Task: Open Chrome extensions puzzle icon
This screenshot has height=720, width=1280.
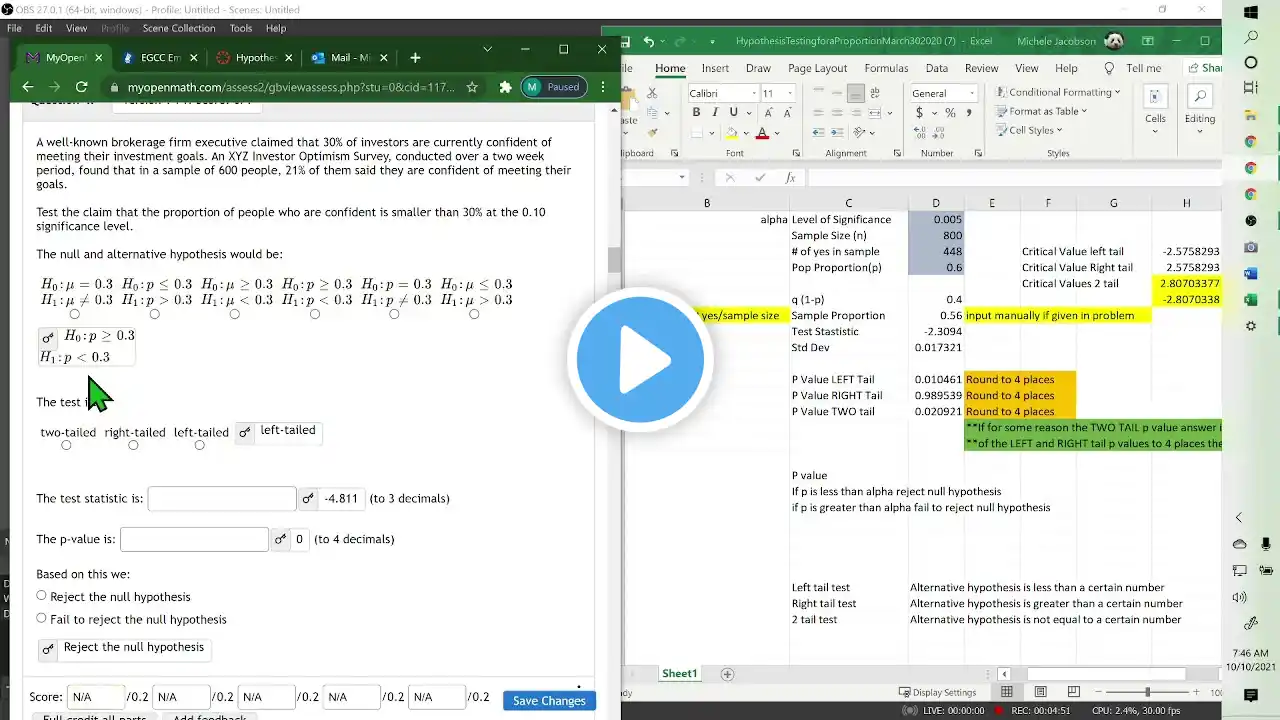Action: pyautogui.click(x=506, y=87)
